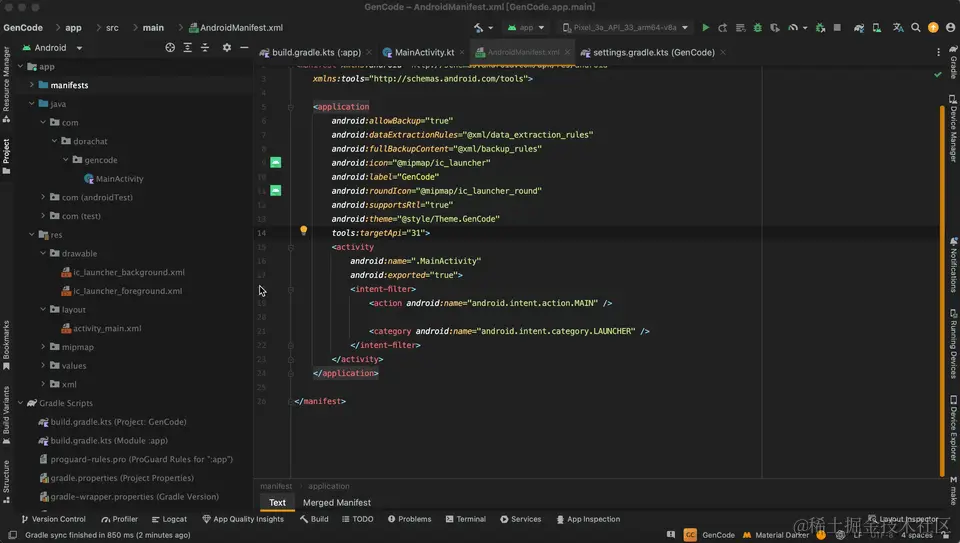
Task: Open the Android project view dropdown
Action: pyautogui.click(x=51, y=48)
